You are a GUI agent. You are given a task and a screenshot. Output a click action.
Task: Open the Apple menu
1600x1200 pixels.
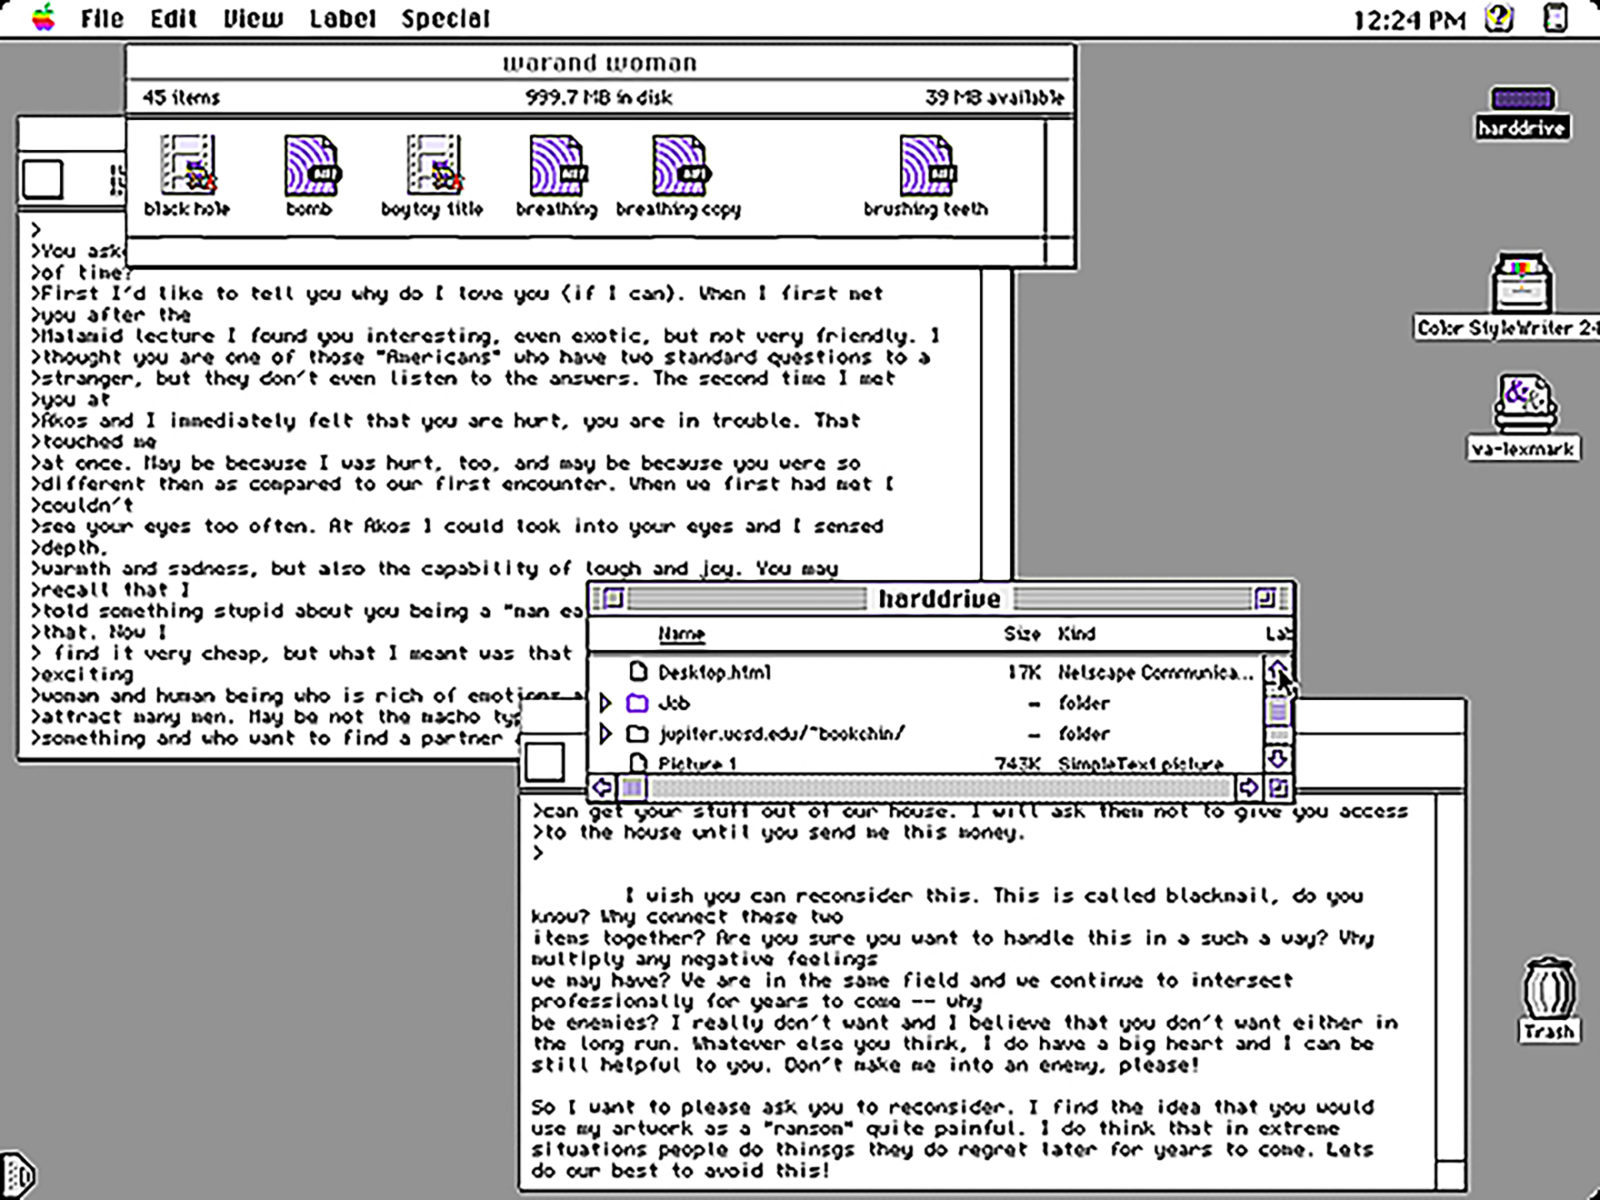pos(43,18)
